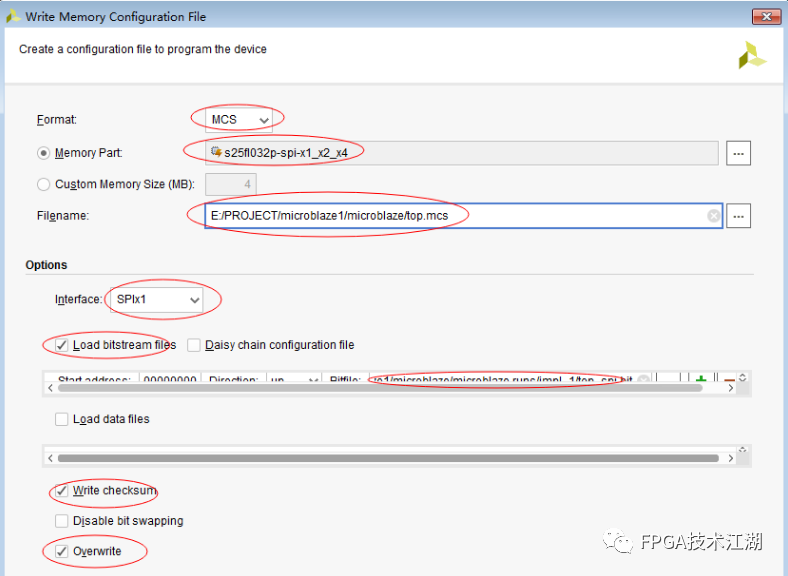Click bitstream list horizontal scrollbar left arrow
Image resolution: width=788 pixels, height=576 pixels.
[x=50, y=388]
